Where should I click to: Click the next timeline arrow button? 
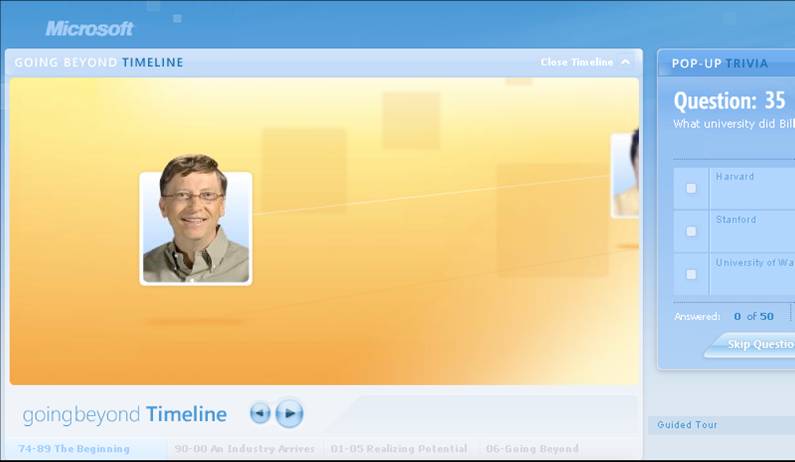tap(289, 413)
